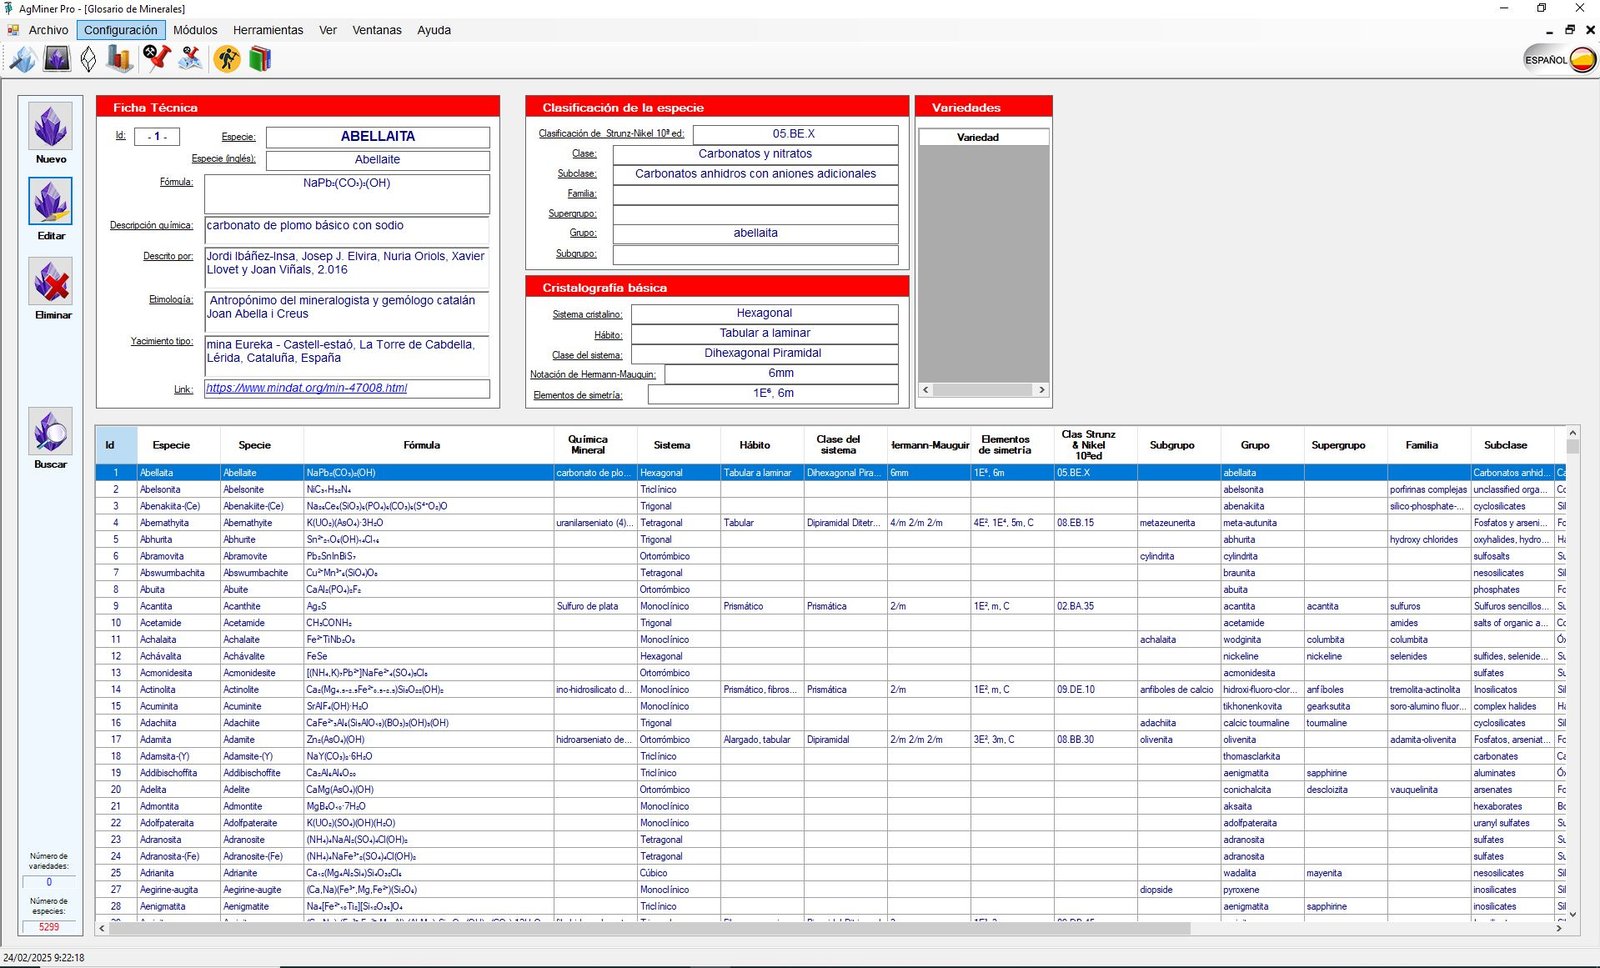Select the Adamita row in the table
1600x968 pixels.
click(x=831, y=739)
